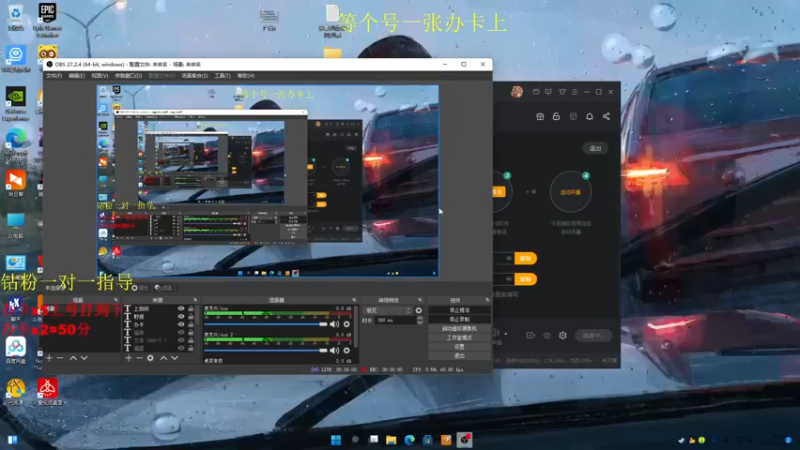Click the video camera icon at companion window bottom

click(530, 336)
